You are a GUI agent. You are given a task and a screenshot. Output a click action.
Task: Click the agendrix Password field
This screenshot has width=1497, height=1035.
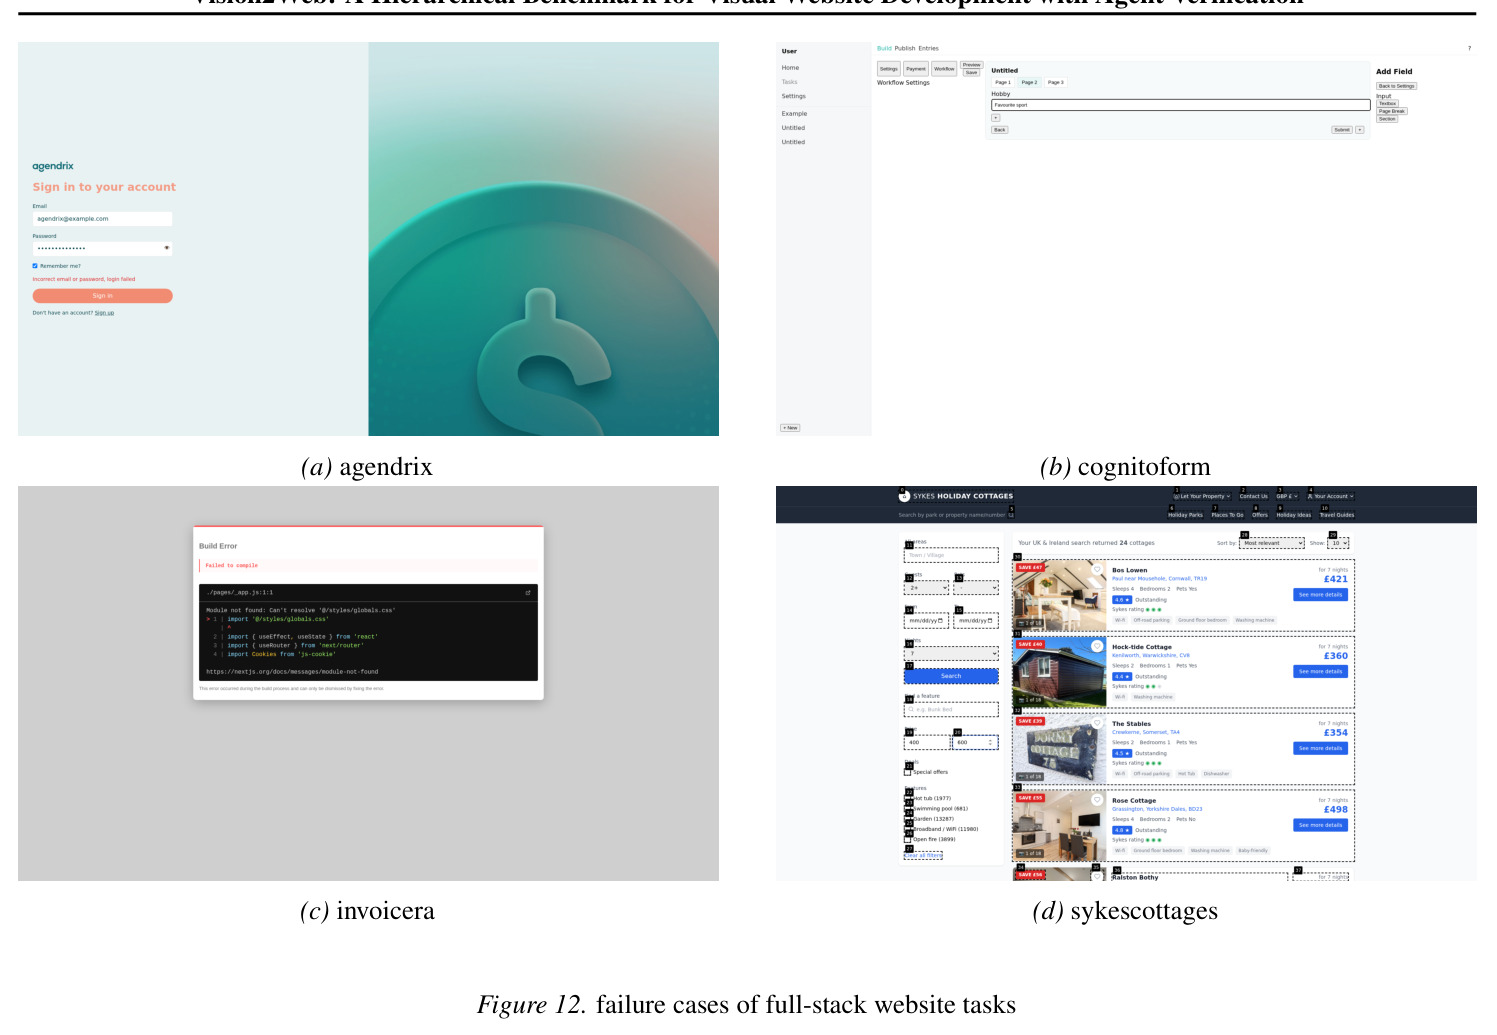[102, 248]
